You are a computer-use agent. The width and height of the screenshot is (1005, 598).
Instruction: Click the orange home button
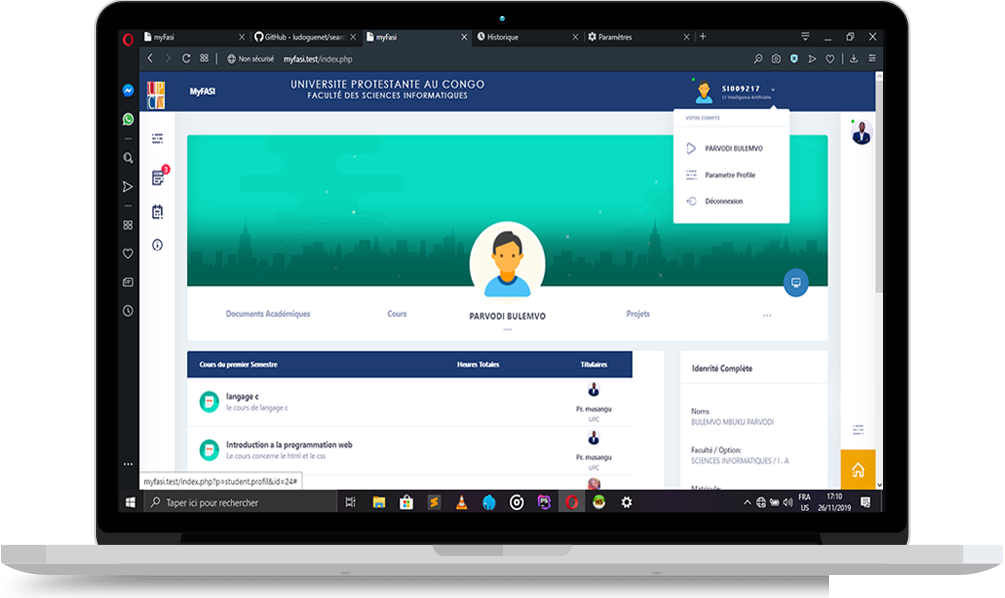[857, 469]
